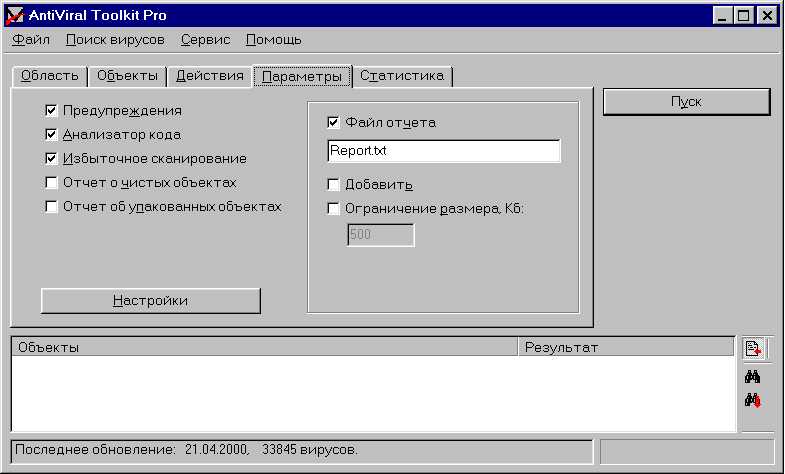Click the Результат column header
Image resolution: width=785 pixels, height=474 pixels.
click(x=626, y=347)
